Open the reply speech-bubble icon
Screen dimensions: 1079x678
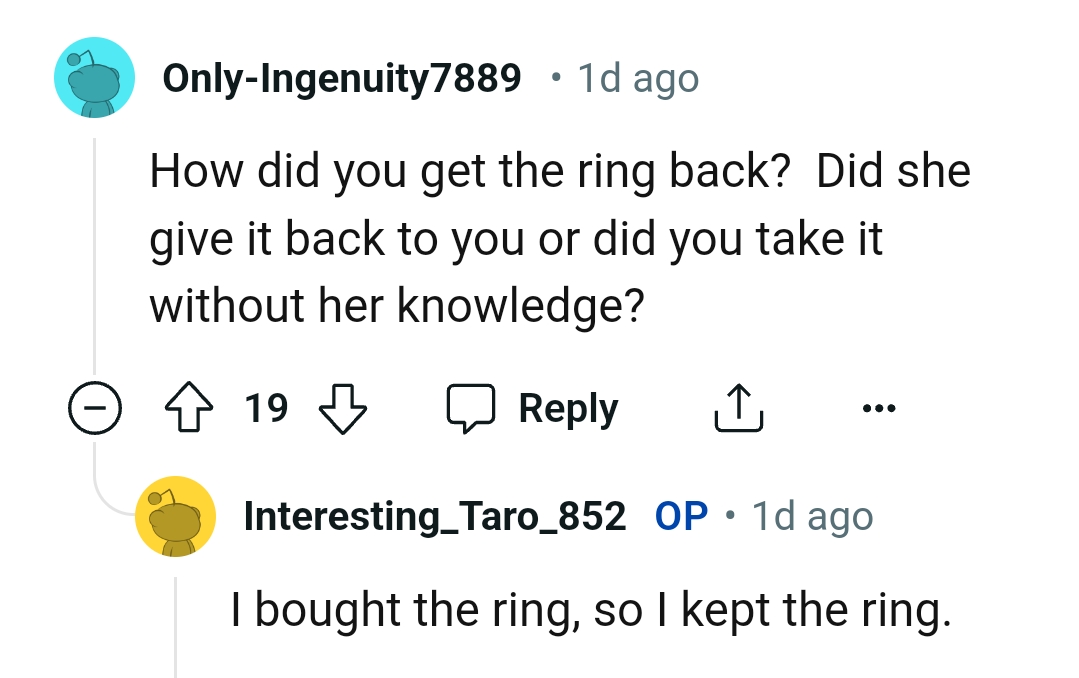(x=473, y=407)
